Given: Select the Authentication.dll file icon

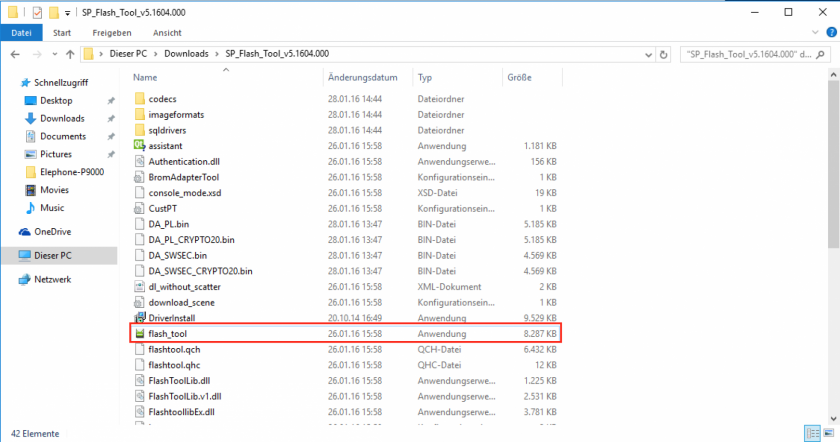Looking at the screenshot, I should pos(139,161).
